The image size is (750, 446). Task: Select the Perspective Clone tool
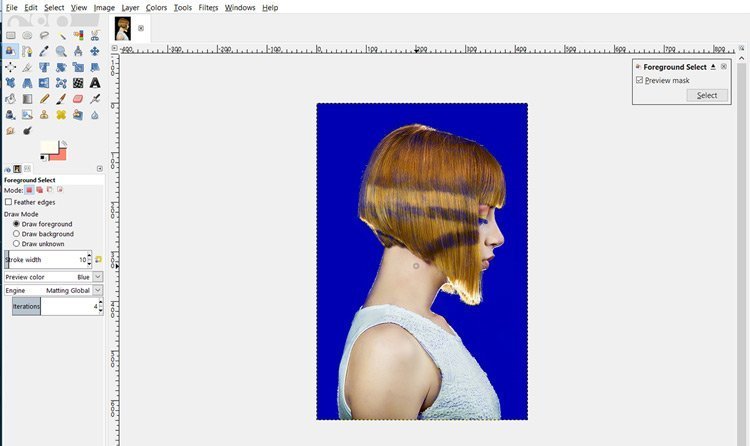(78, 115)
